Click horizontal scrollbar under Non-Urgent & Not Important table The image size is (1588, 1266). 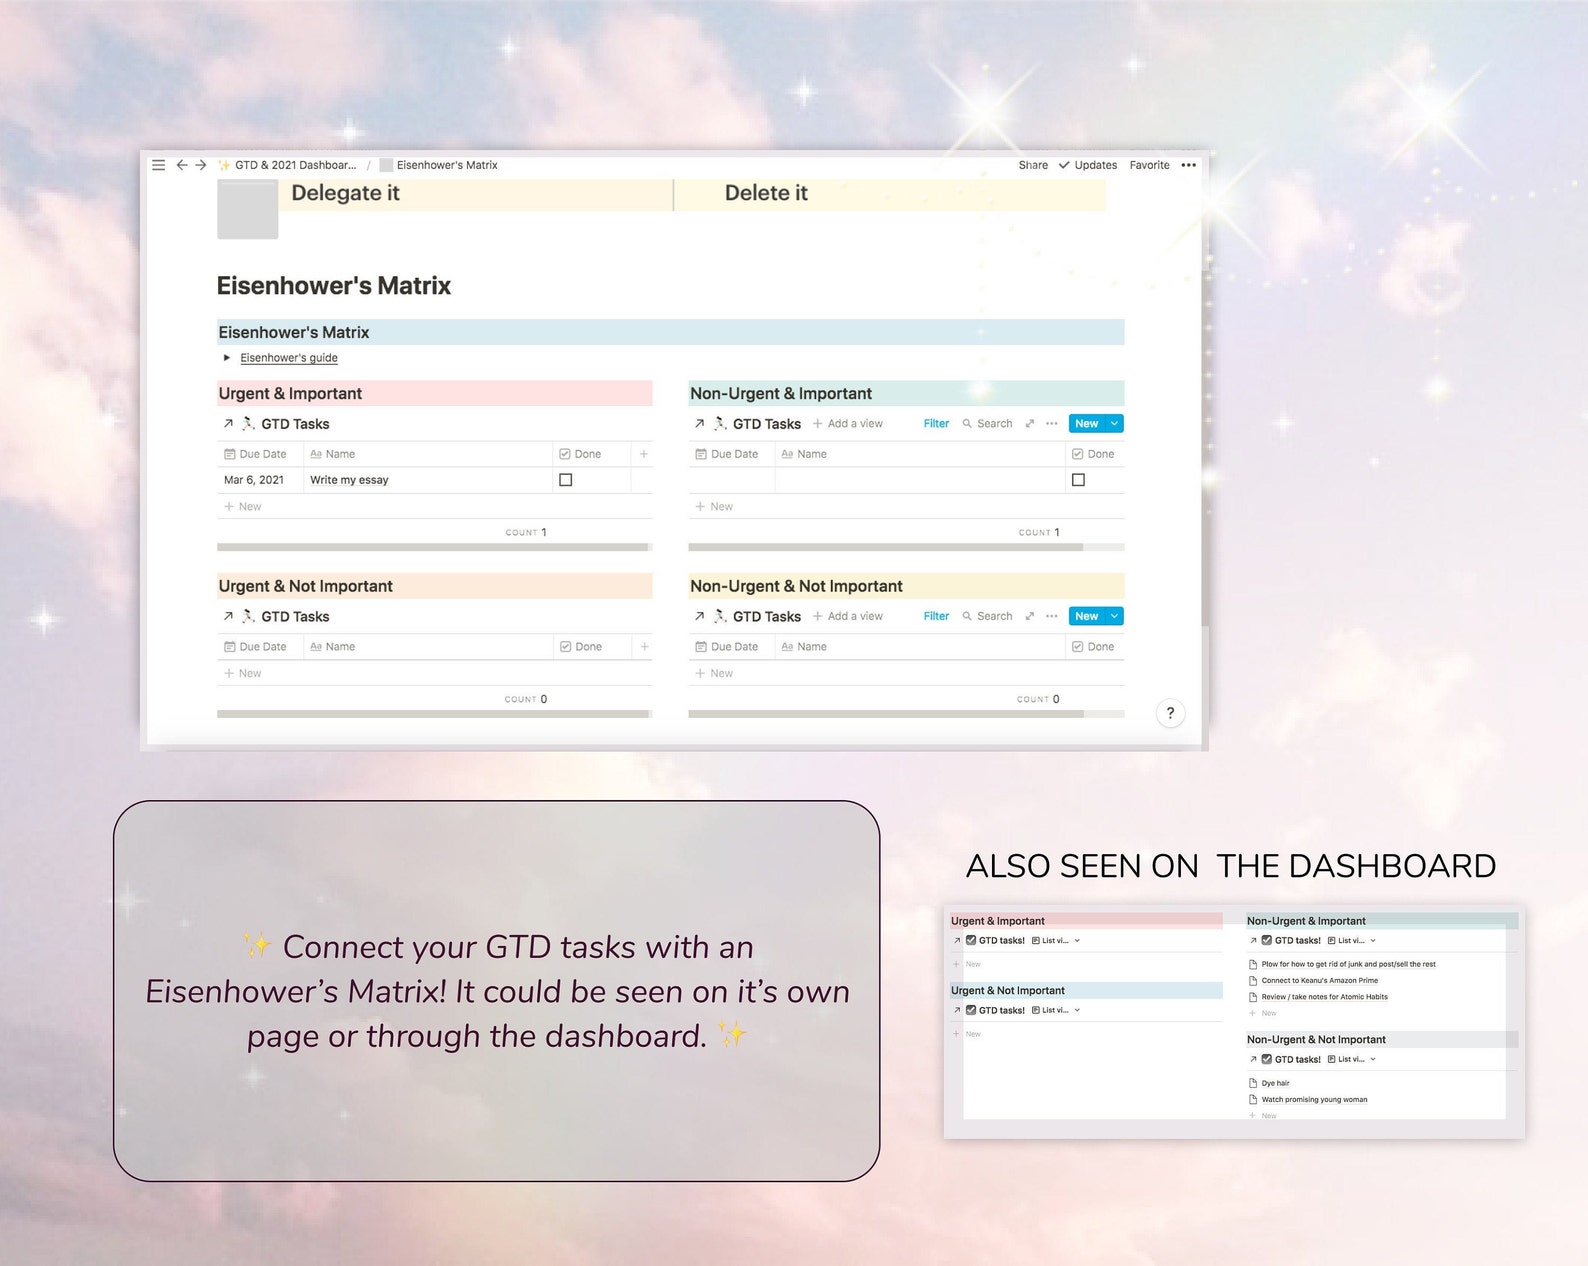tap(886, 714)
